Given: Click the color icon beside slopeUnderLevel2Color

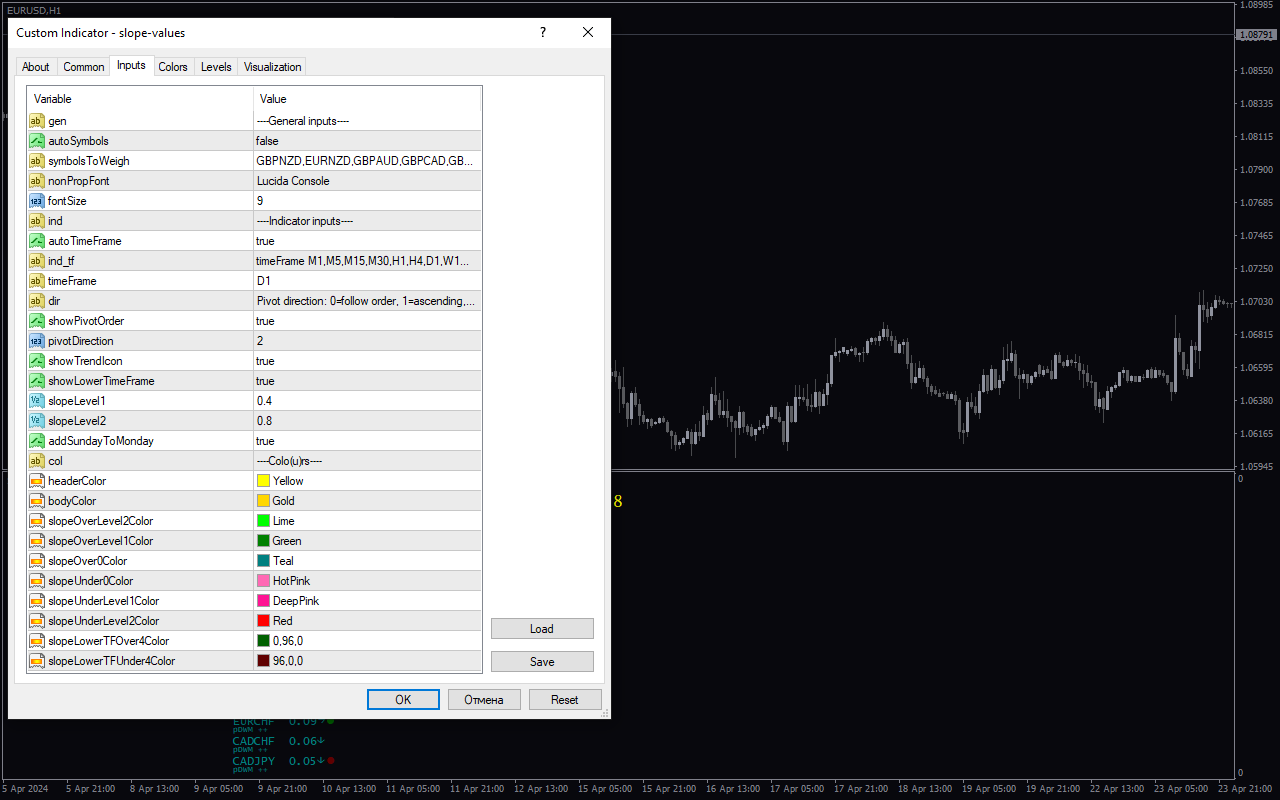Looking at the screenshot, I should (36, 621).
